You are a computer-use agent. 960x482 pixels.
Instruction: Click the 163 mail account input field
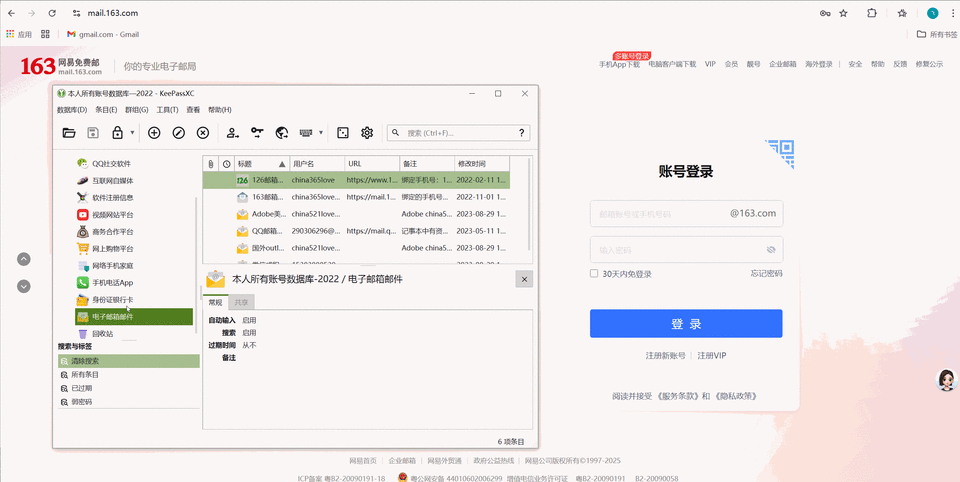coord(686,214)
